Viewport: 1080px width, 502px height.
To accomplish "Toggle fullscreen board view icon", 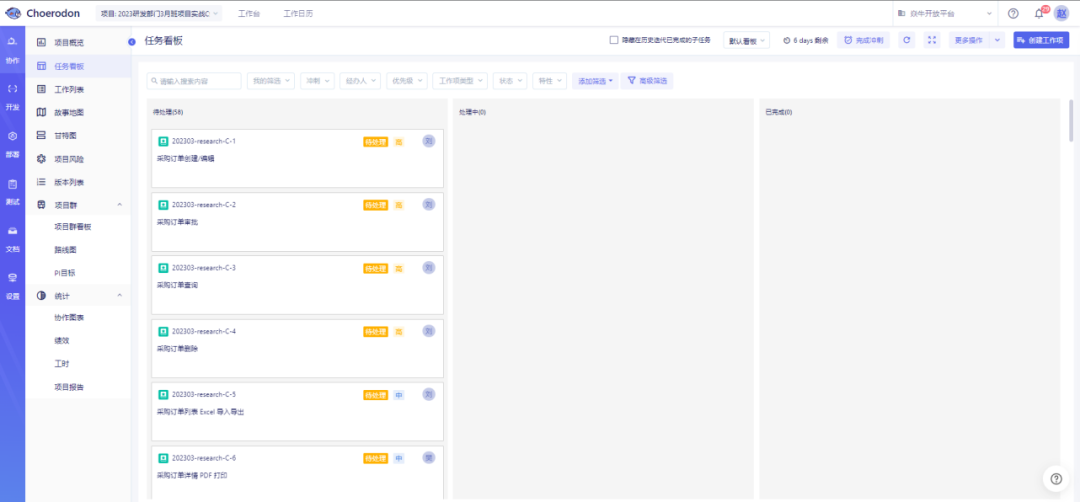I will coord(932,41).
